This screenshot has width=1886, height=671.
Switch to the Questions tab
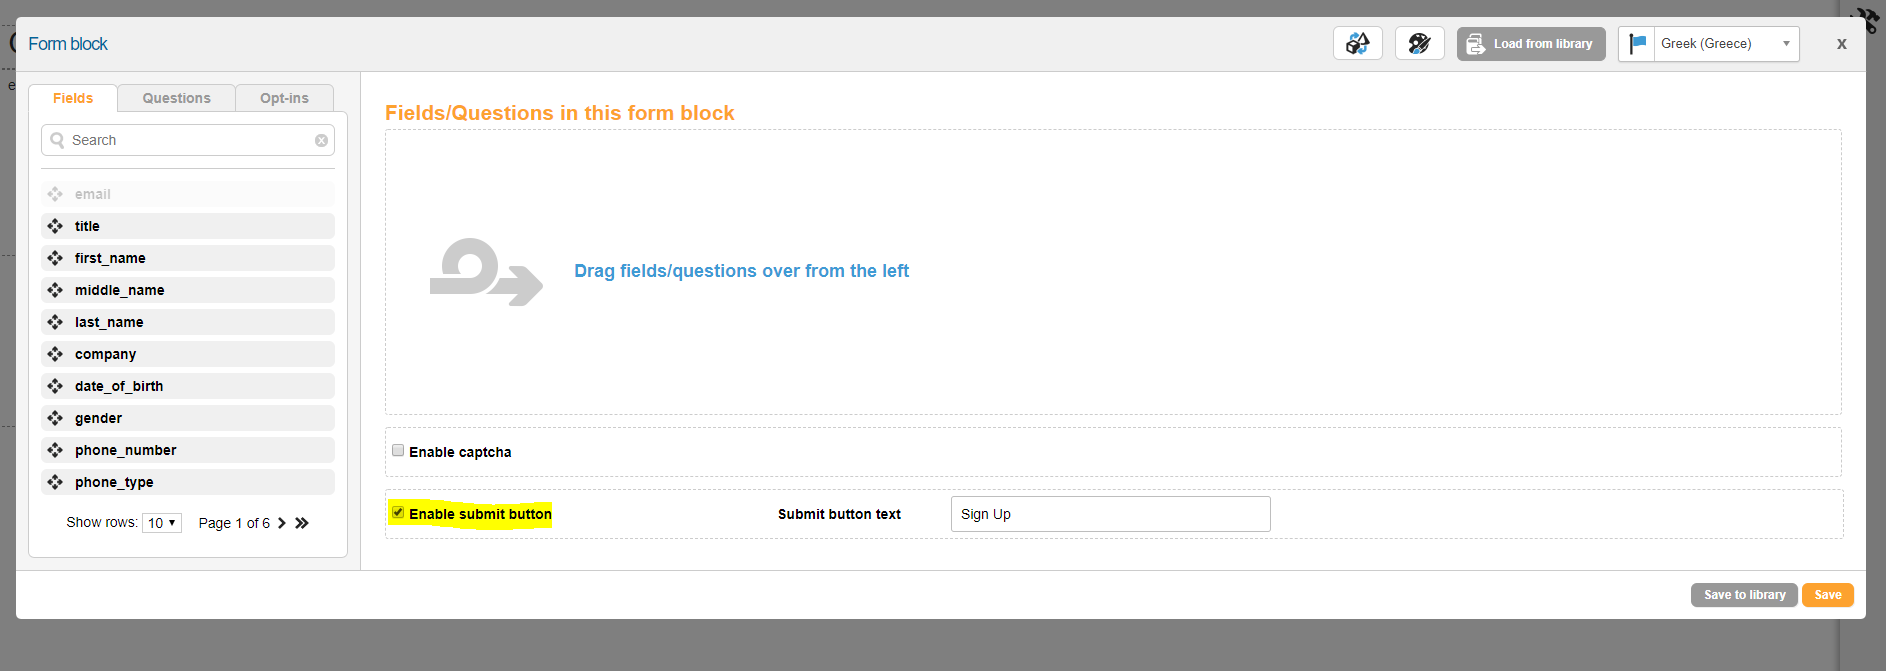[176, 98]
